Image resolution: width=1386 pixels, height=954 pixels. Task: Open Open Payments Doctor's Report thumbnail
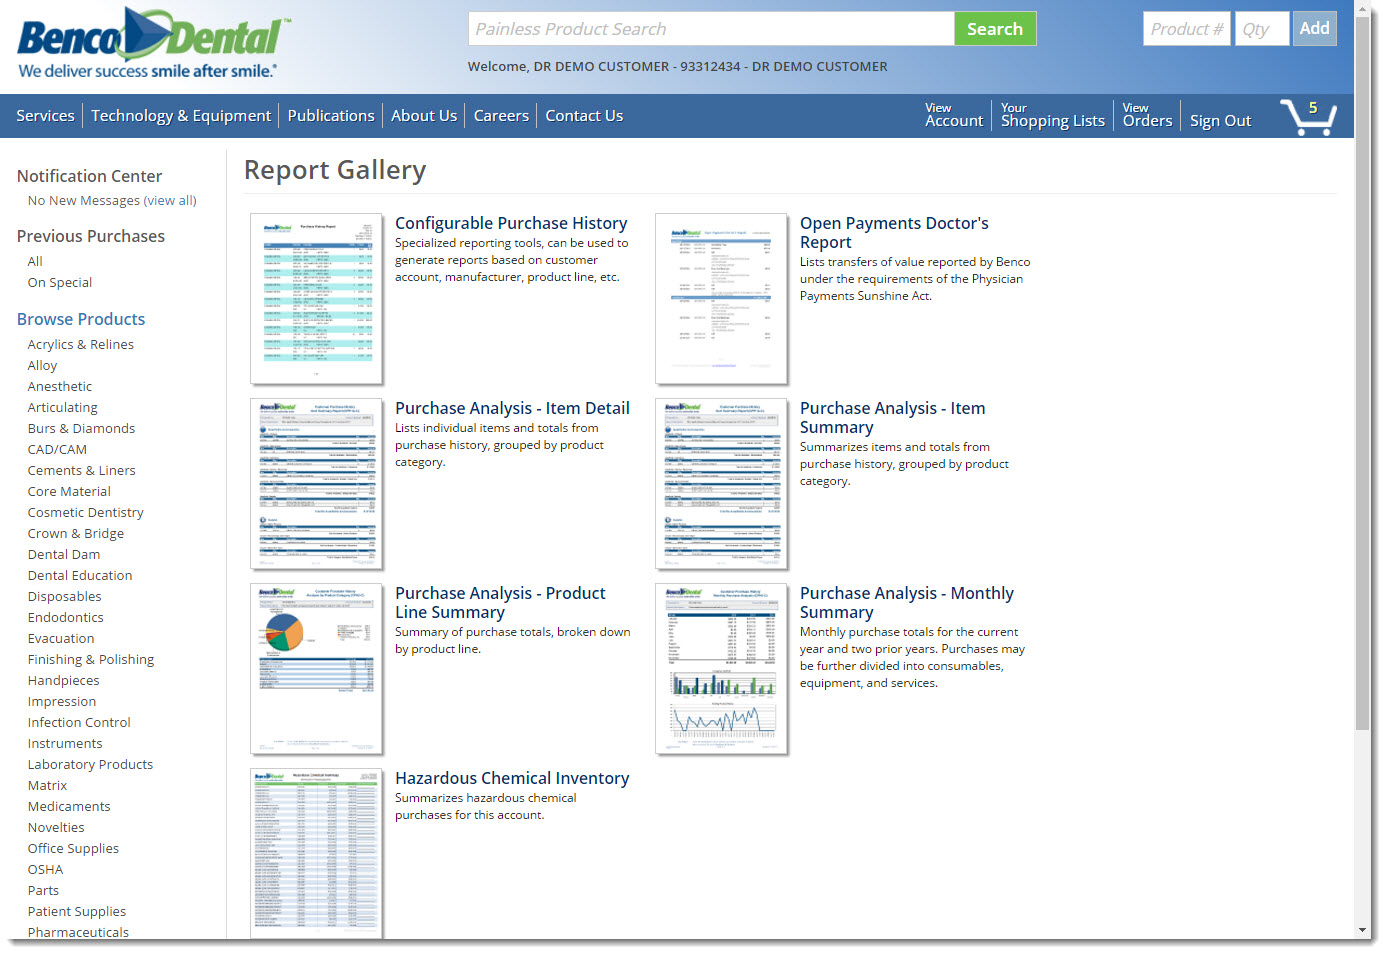coord(721,299)
